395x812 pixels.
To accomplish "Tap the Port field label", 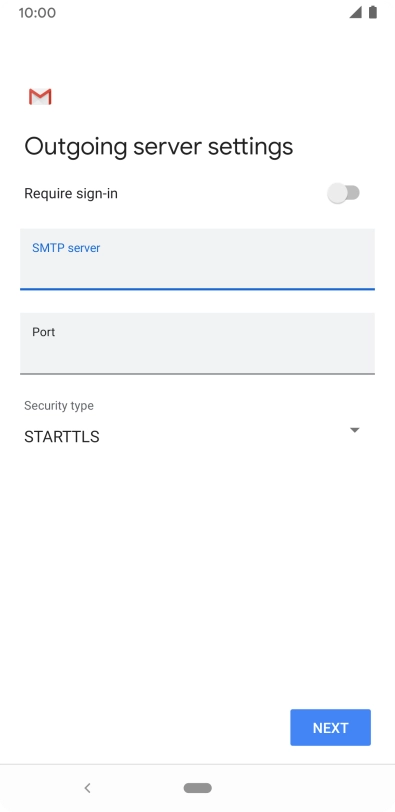I will click(x=43, y=332).
